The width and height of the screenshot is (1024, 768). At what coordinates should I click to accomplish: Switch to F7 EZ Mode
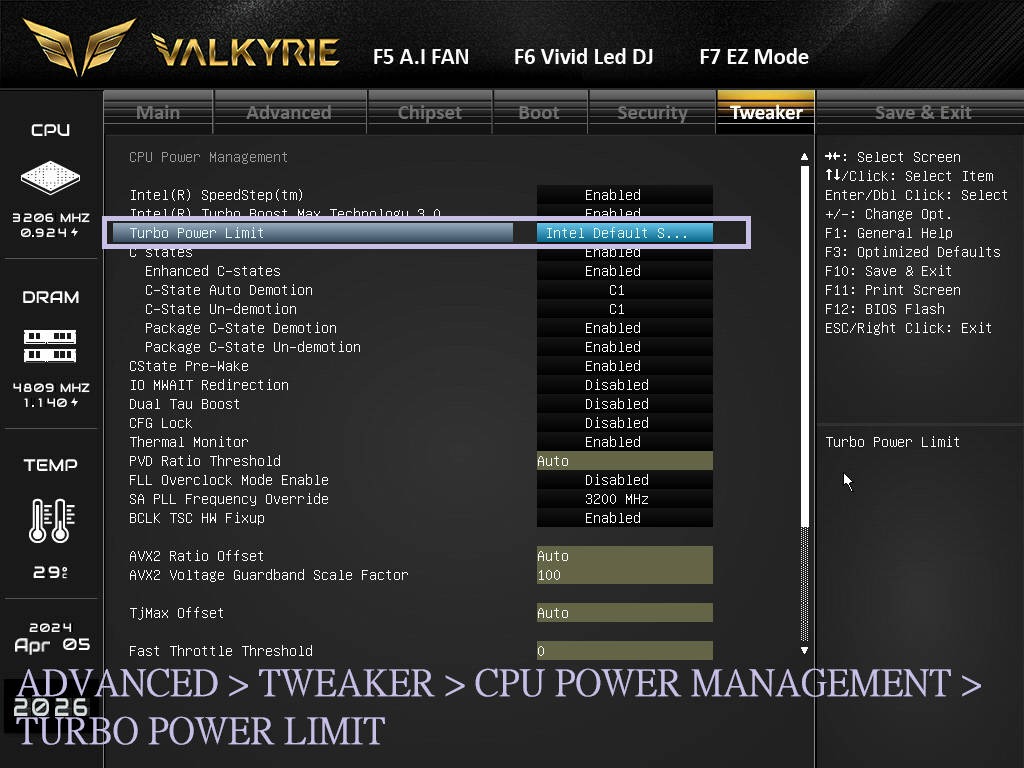click(x=754, y=57)
